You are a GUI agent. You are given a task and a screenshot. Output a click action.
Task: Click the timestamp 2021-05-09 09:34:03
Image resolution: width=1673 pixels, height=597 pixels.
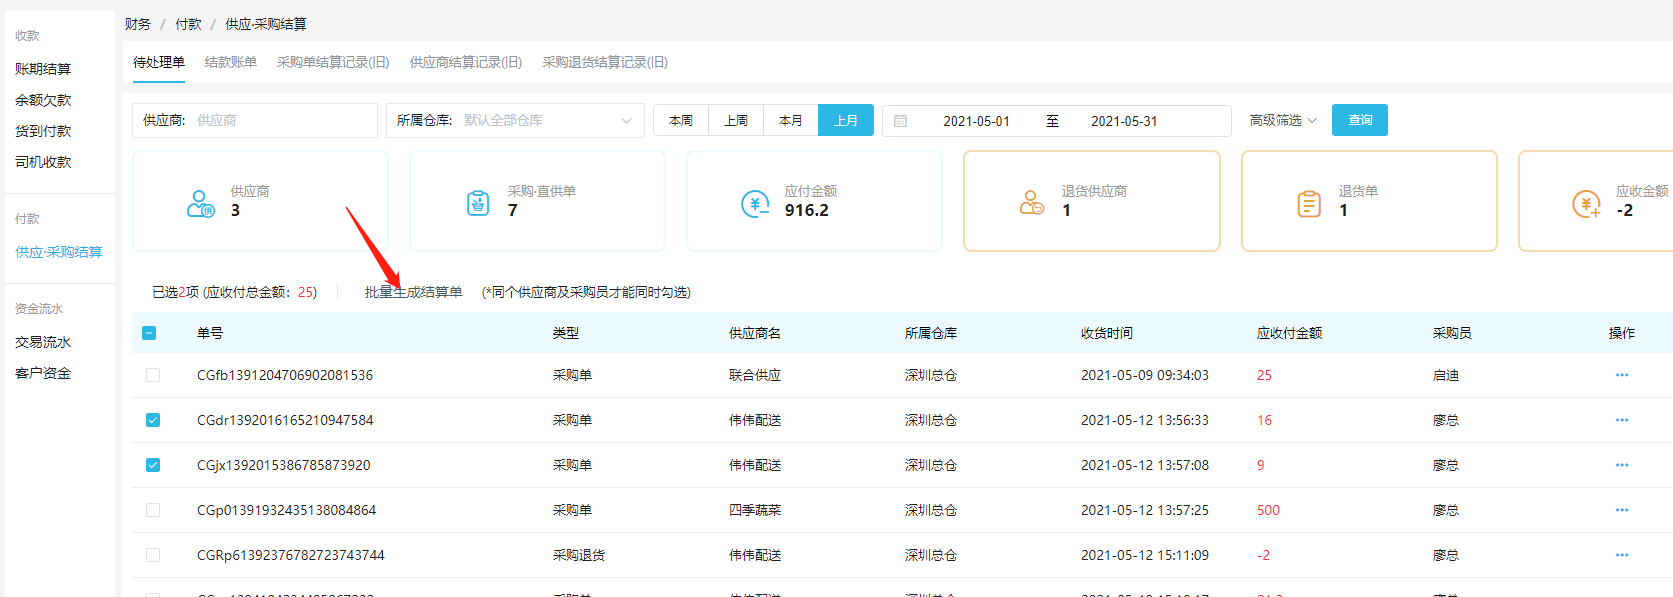pyautogui.click(x=1145, y=375)
